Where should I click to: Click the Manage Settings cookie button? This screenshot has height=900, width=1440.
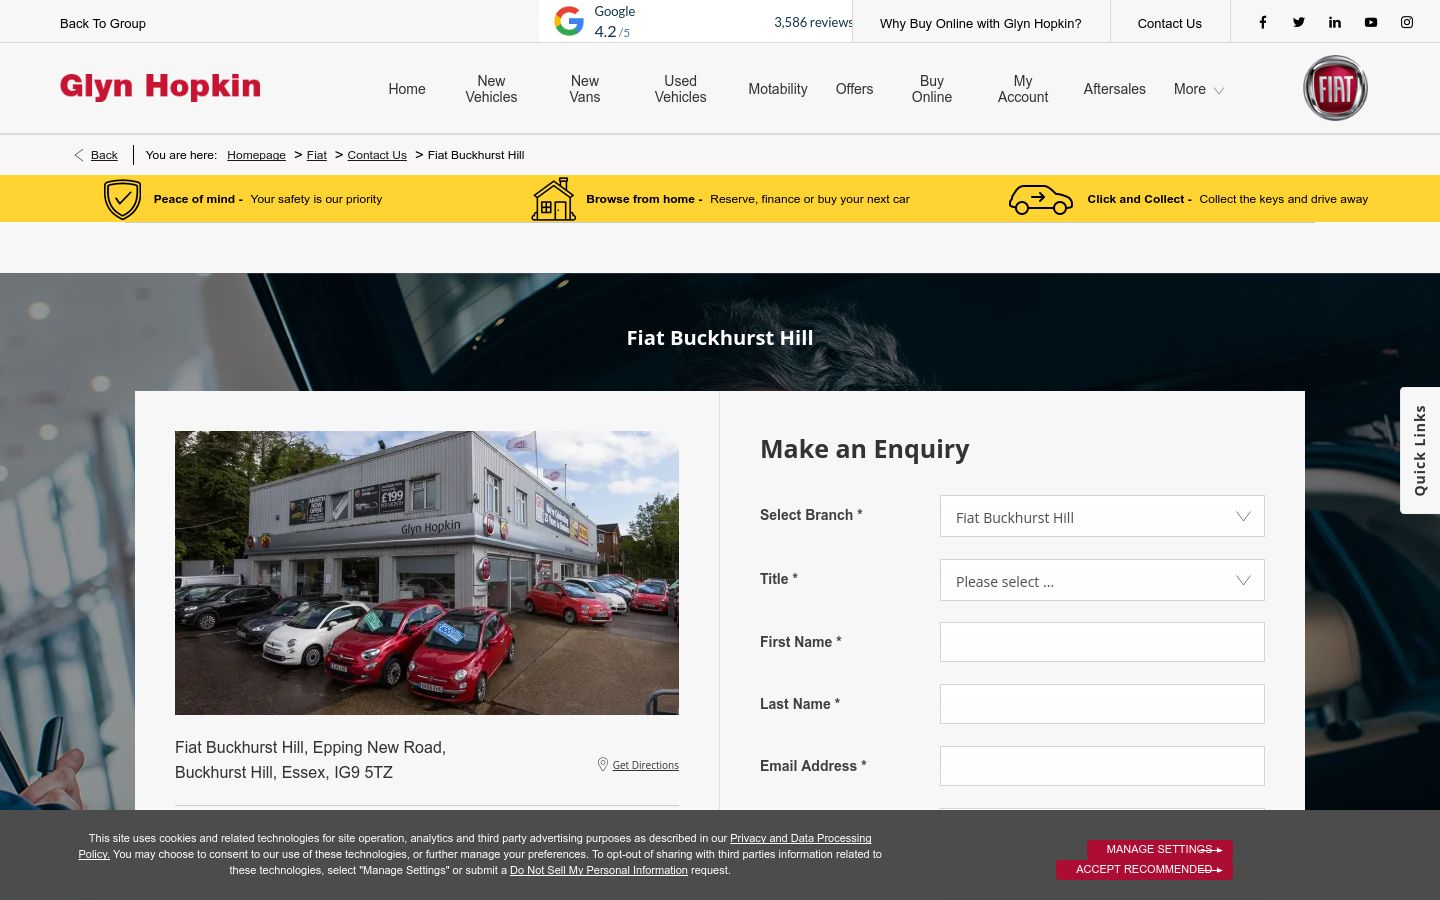click(x=1160, y=849)
